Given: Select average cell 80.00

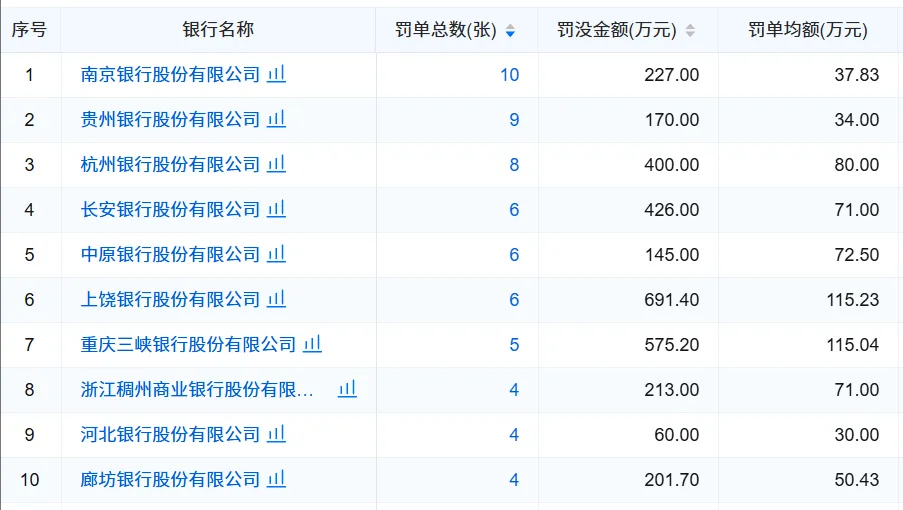Looking at the screenshot, I should [857, 165].
